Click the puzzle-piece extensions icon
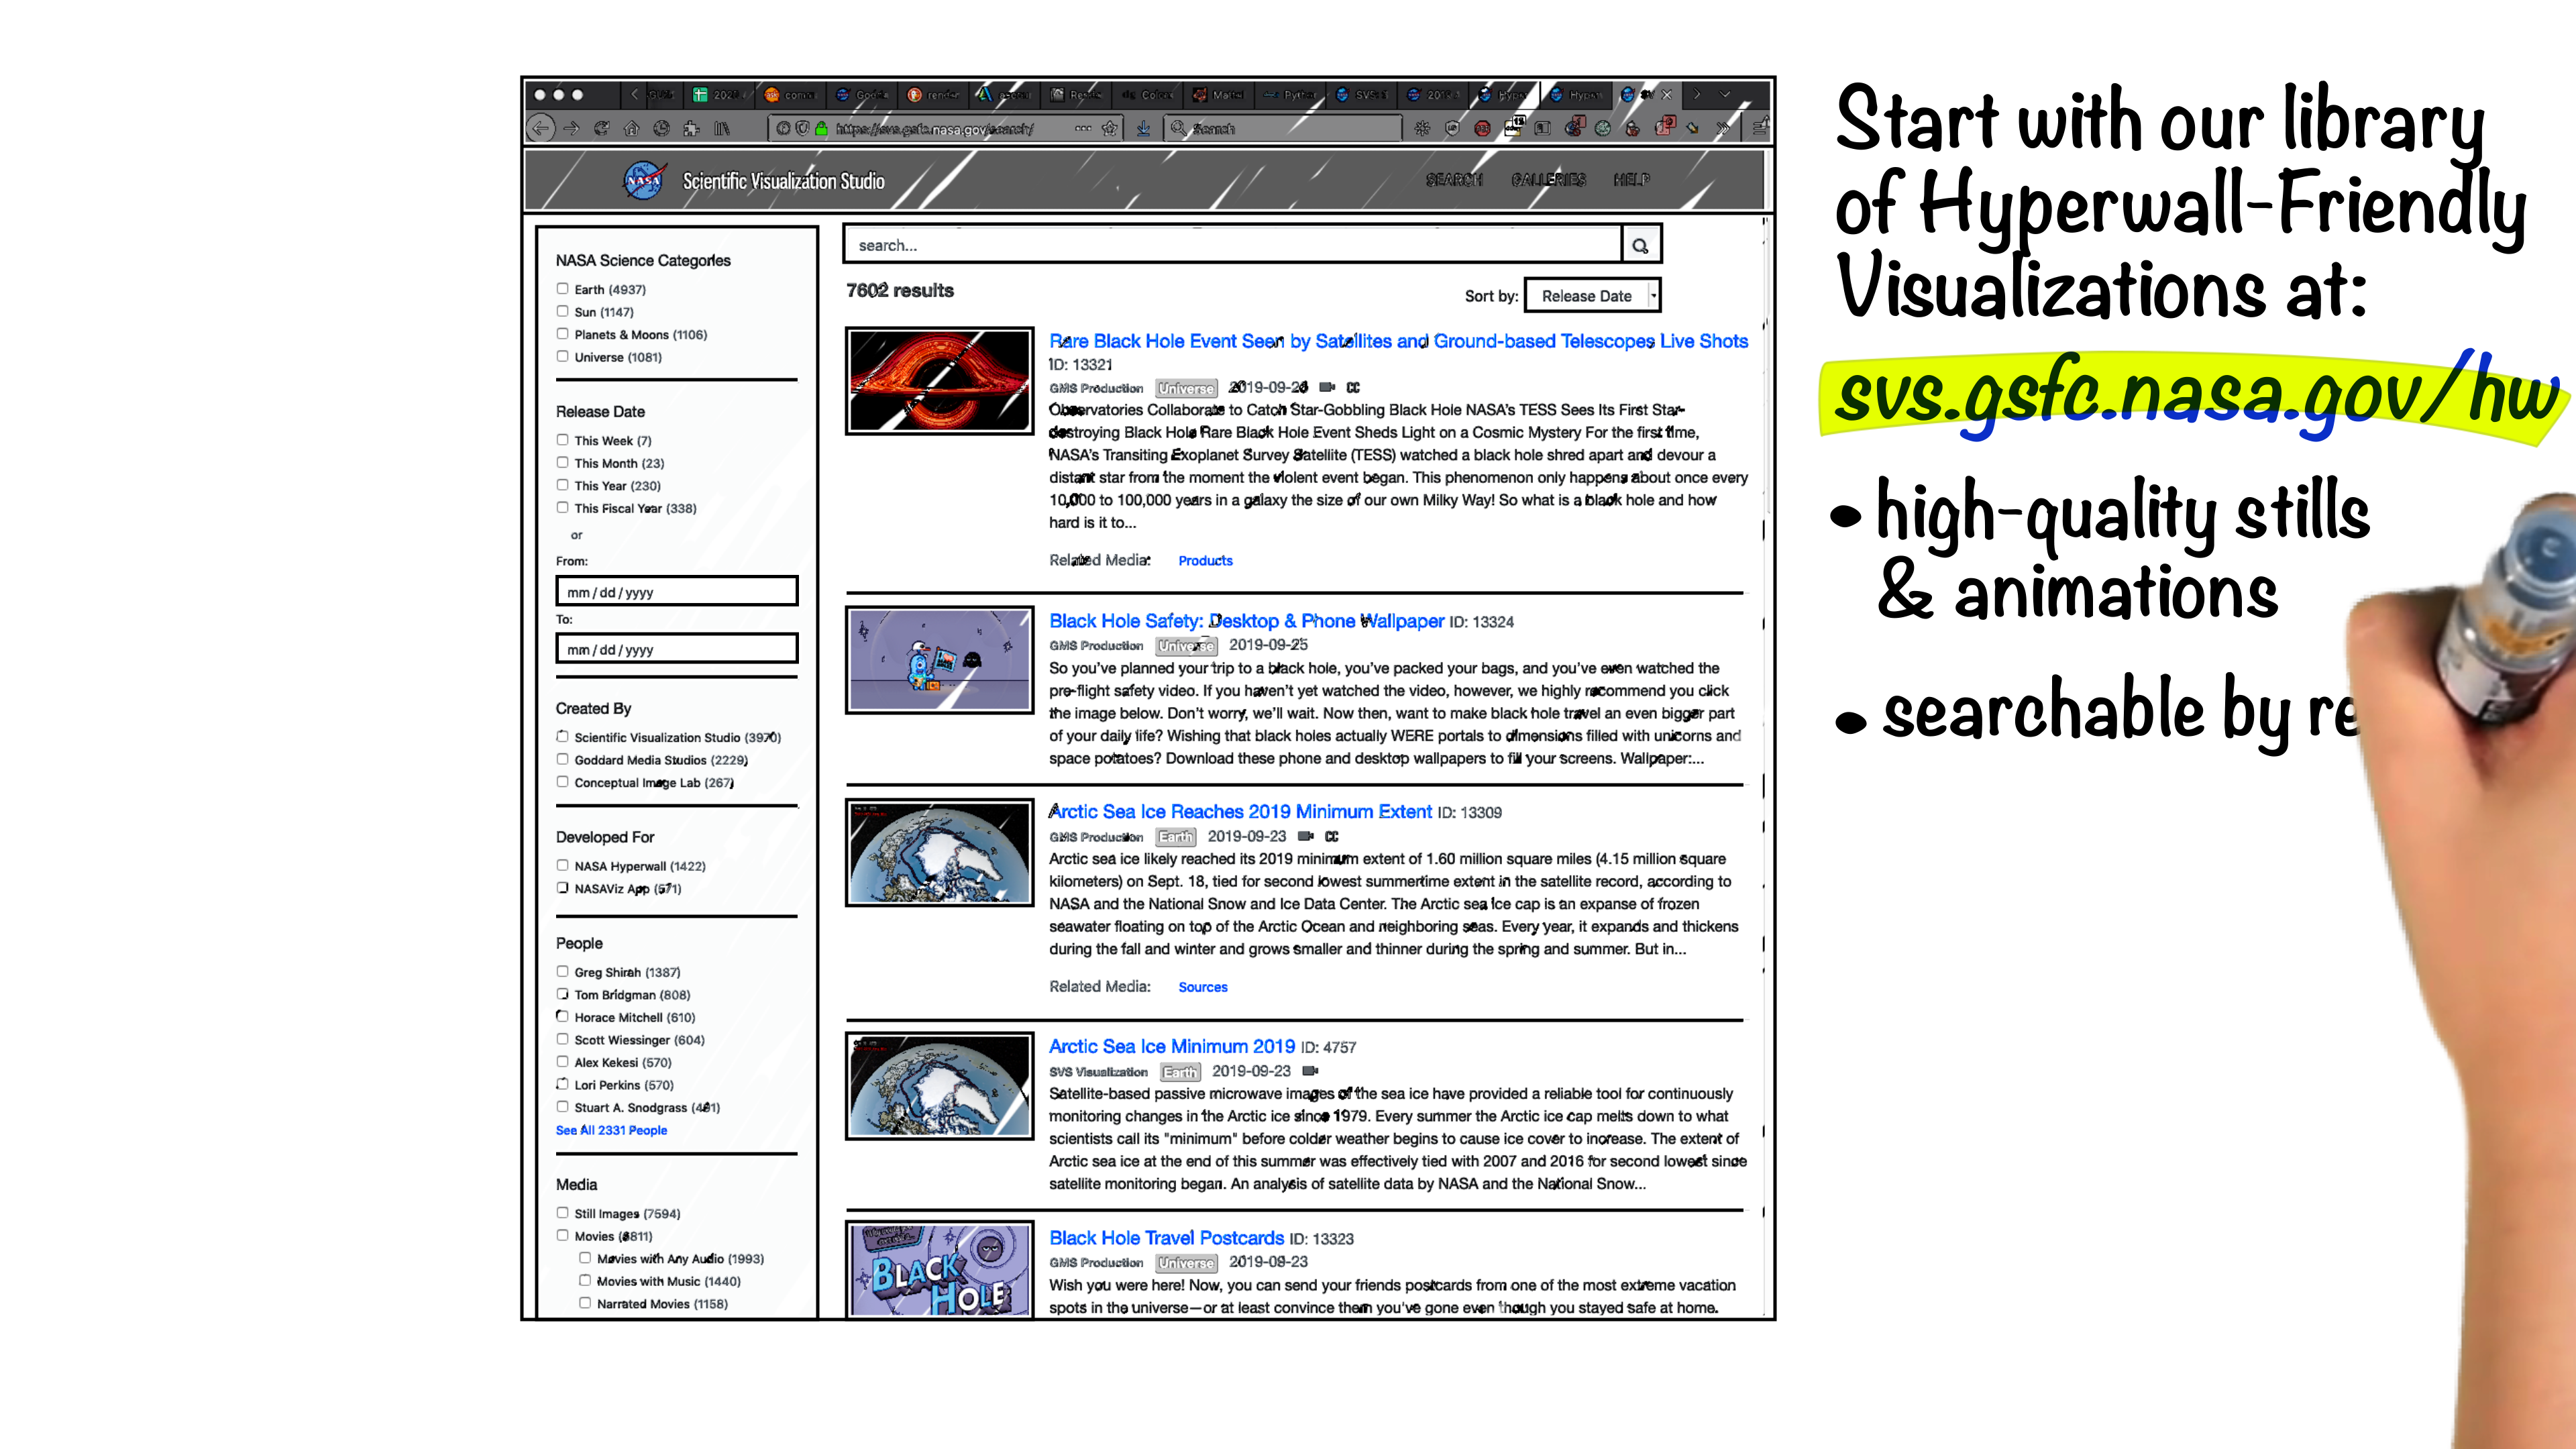The image size is (2576, 1449). 691,128
